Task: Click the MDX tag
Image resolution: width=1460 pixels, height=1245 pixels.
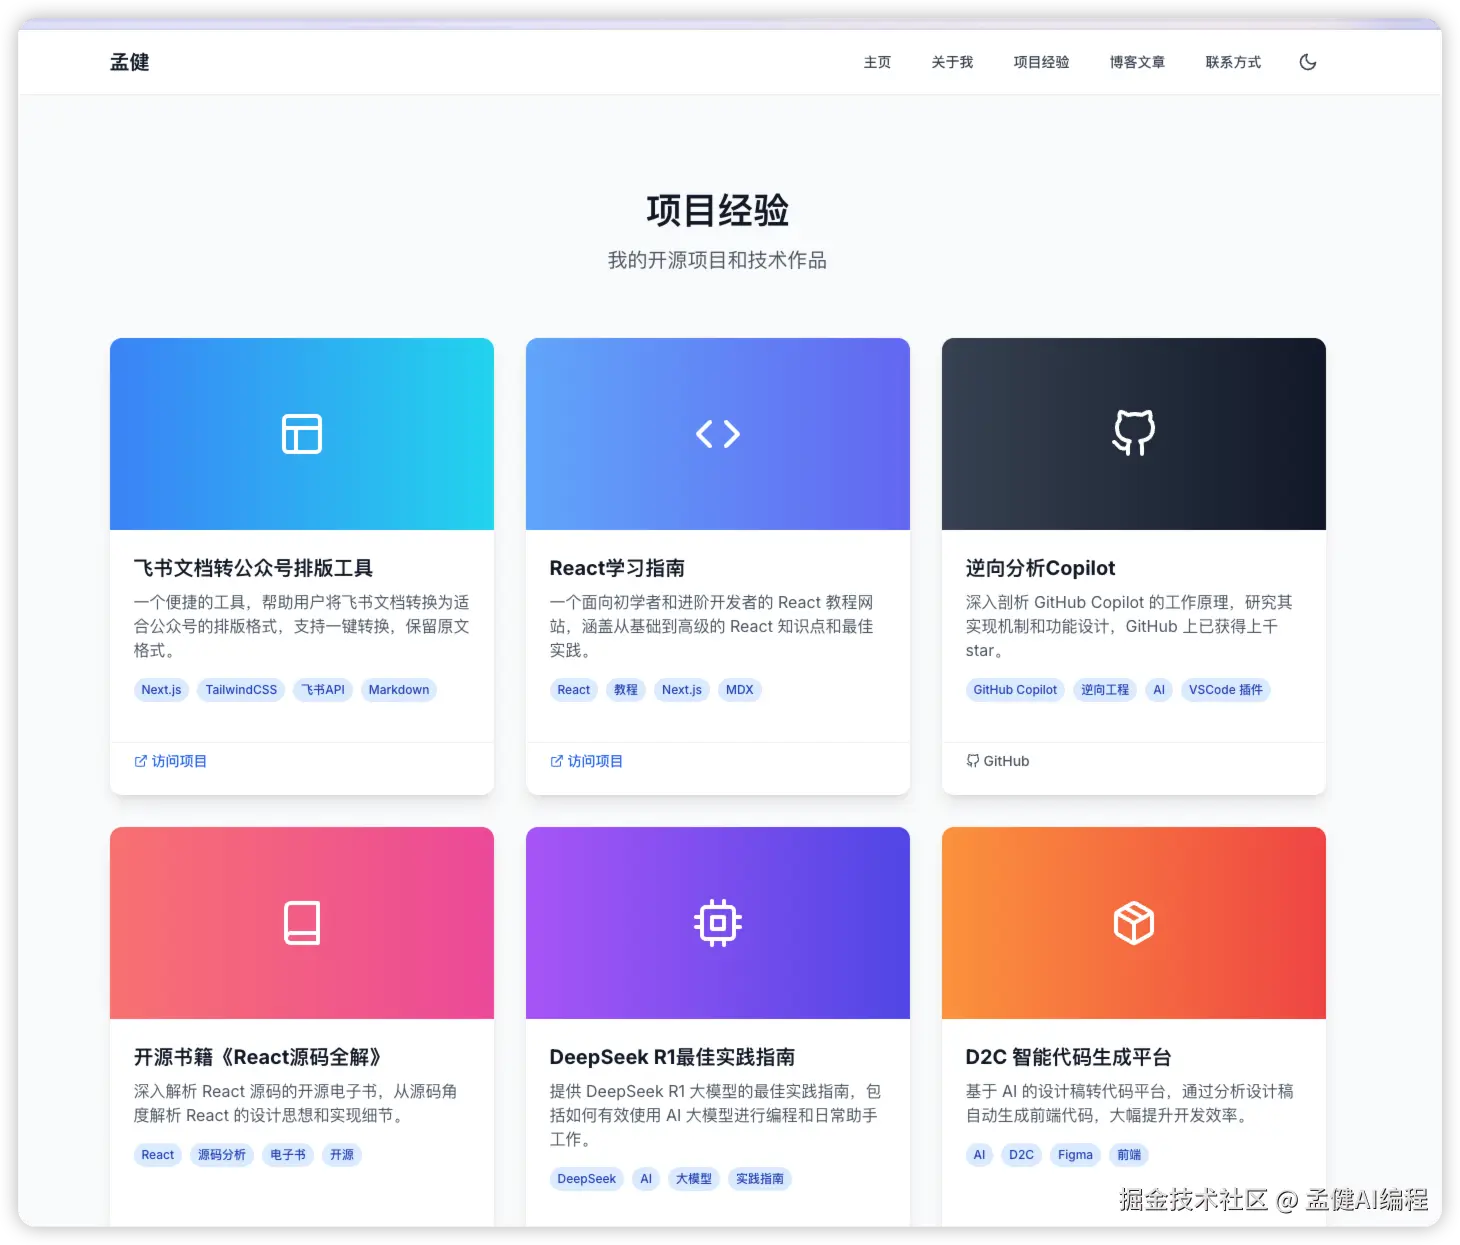Action: tap(740, 690)
